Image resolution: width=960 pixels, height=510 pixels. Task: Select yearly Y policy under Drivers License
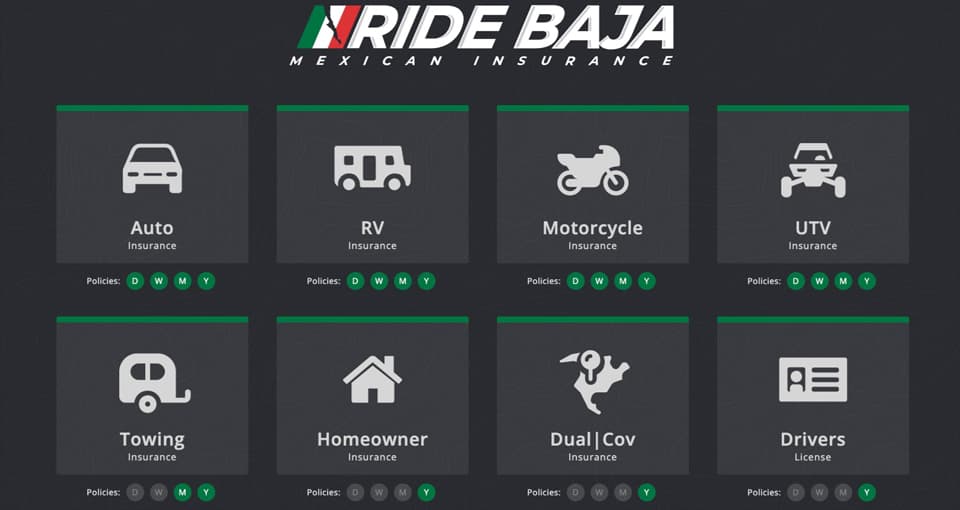pyautogui.click(x=866, y=492)
